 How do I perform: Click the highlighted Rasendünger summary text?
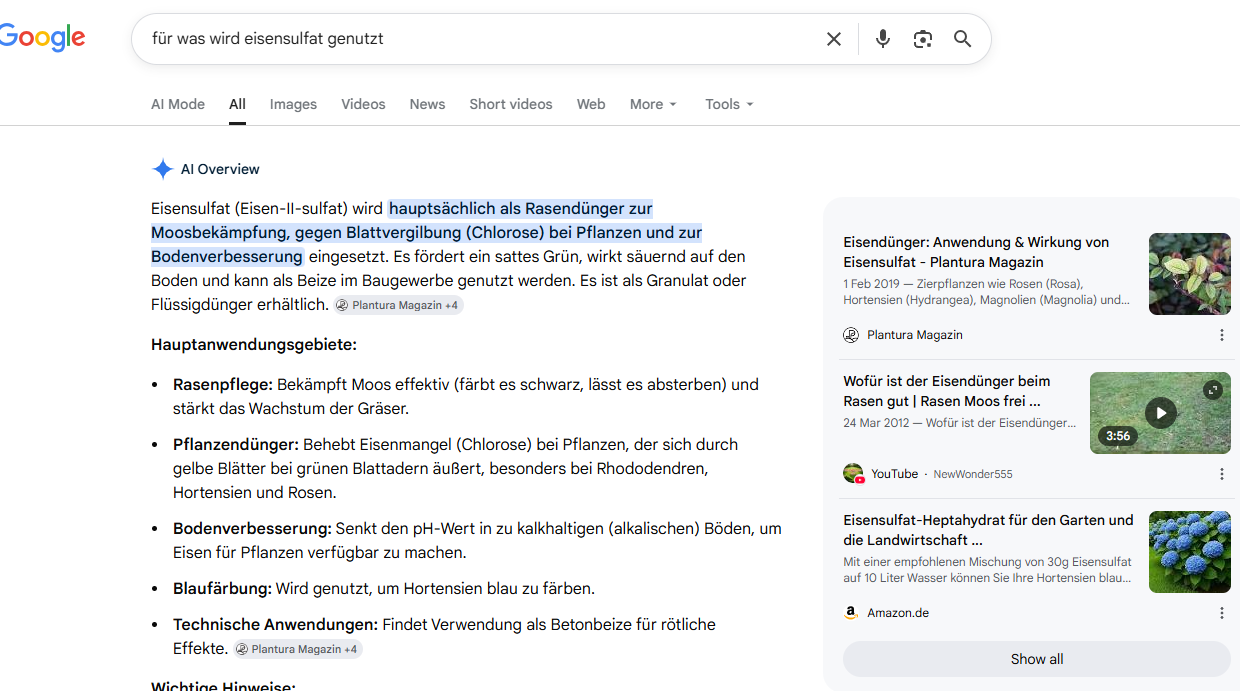click(427, 232)
